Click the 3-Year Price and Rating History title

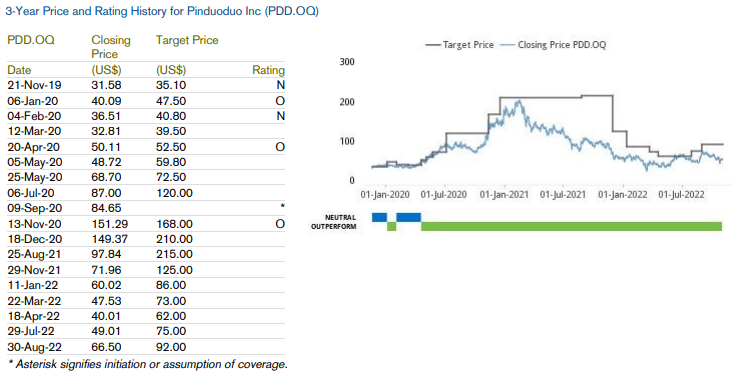pos(162,11)
